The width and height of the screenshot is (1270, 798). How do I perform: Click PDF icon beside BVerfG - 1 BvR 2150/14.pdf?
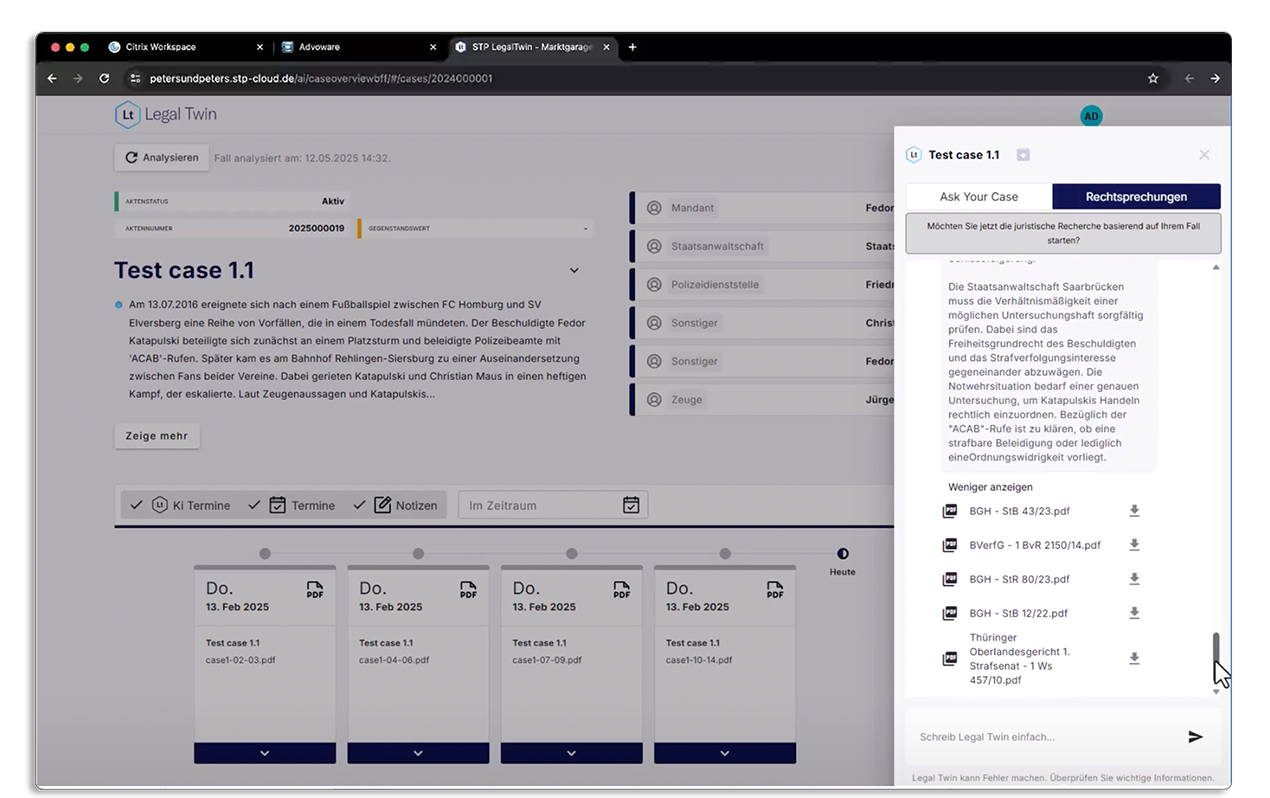pyautogui.click(x=949, y=545)
